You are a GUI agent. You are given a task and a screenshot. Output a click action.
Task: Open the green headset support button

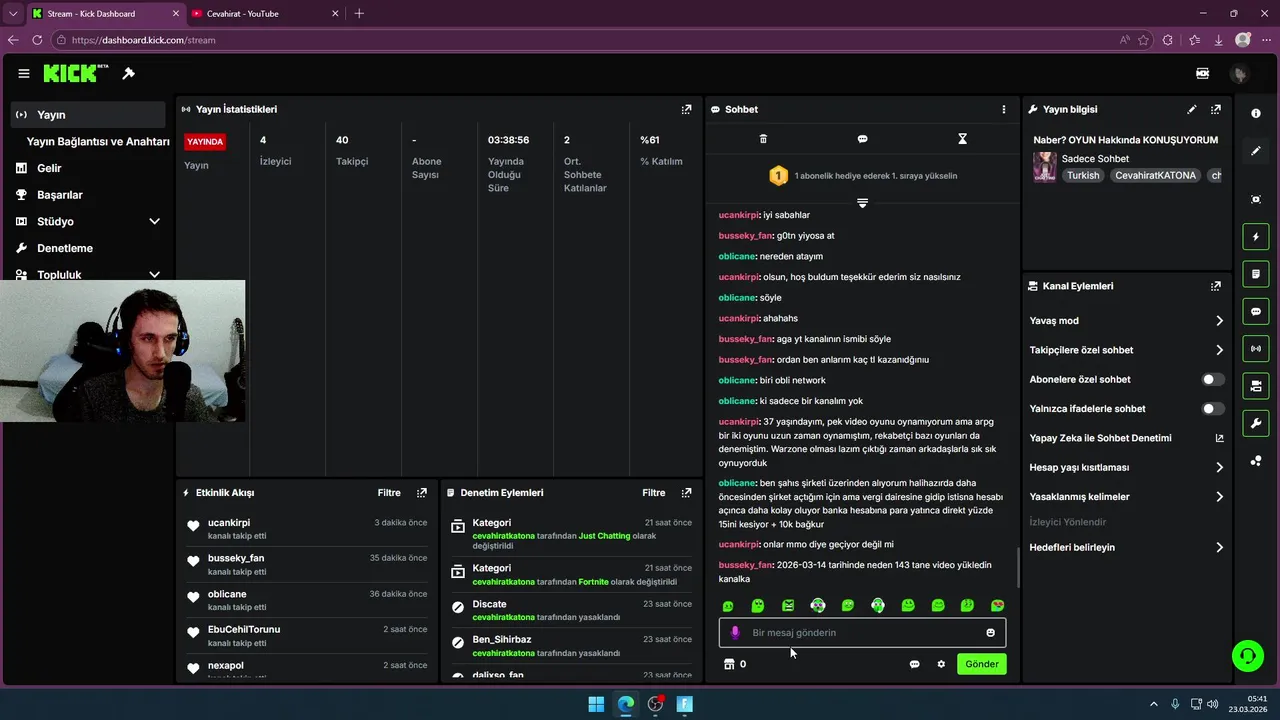click(x=1248, y=656)
